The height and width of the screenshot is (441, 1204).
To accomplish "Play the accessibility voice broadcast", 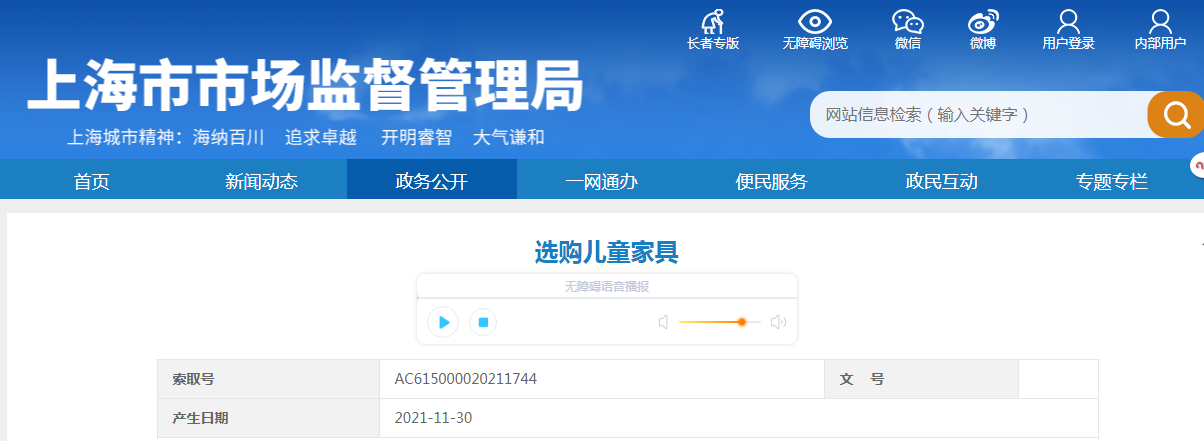I will (x=442, y=322).
